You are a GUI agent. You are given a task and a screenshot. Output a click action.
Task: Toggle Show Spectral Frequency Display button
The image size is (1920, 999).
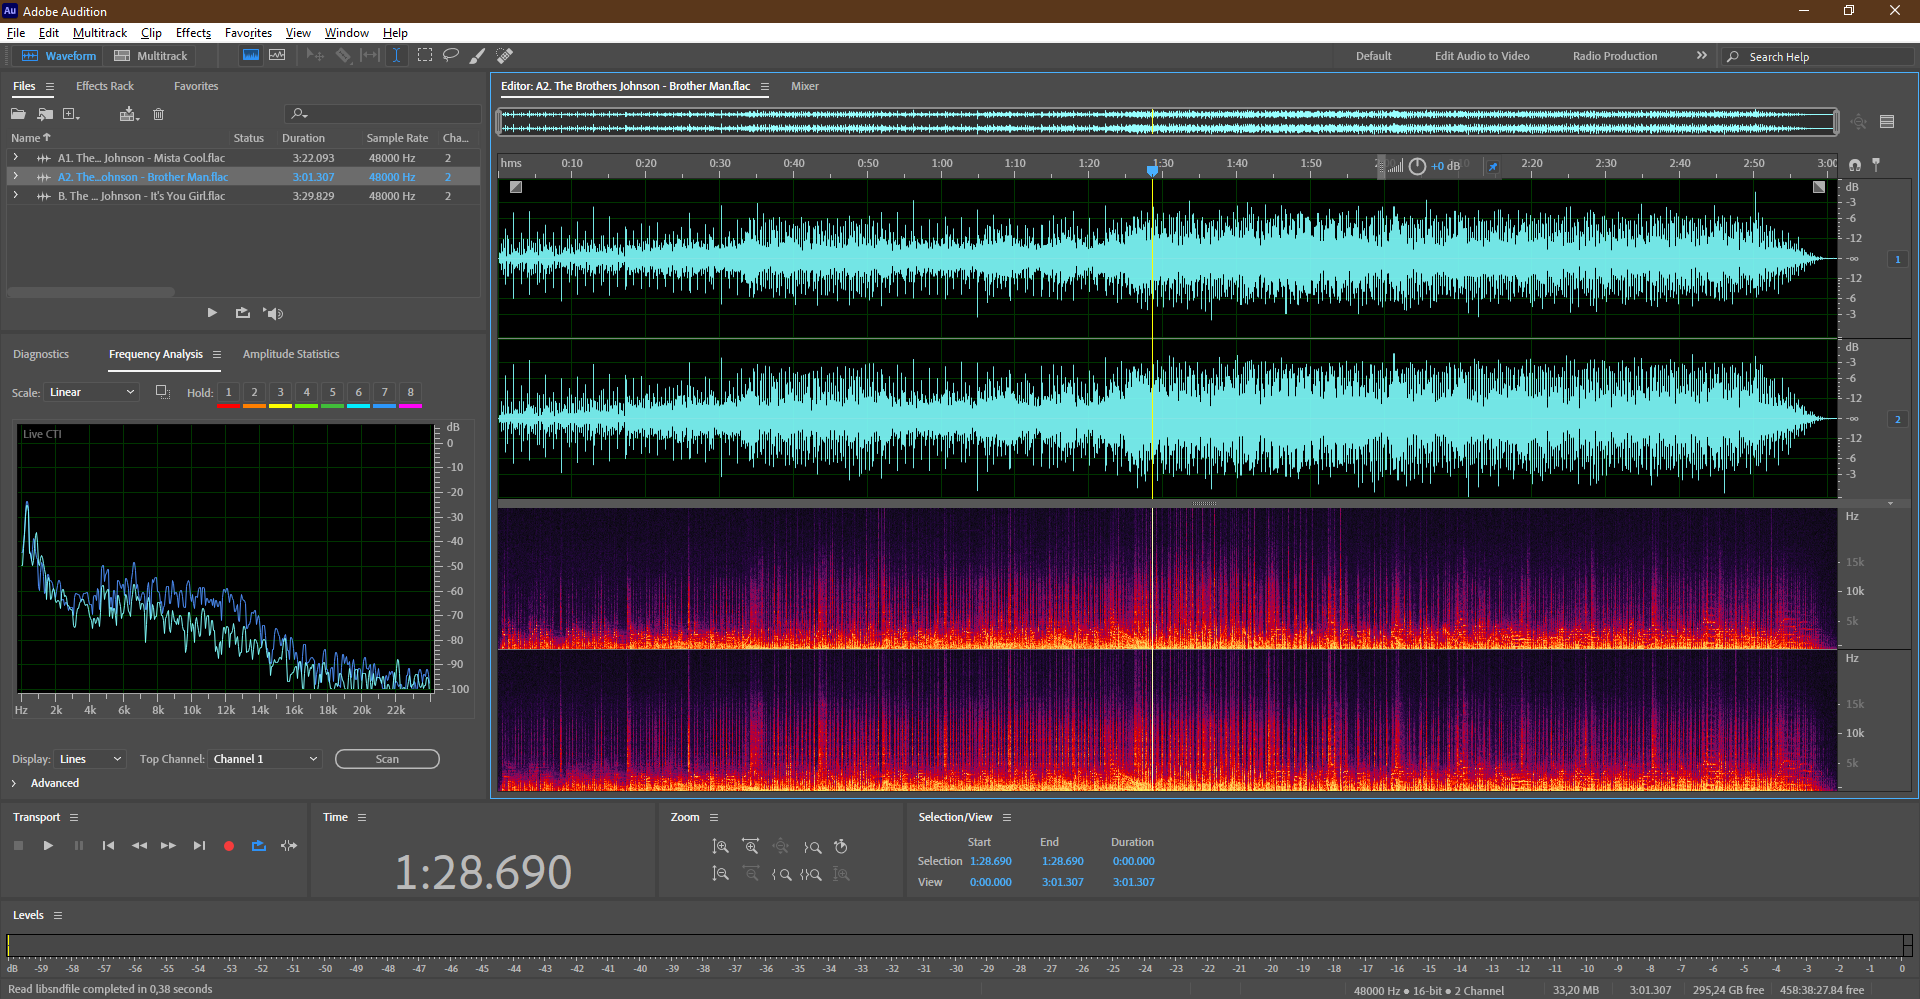pyautogui.click(x=250, y=55)
